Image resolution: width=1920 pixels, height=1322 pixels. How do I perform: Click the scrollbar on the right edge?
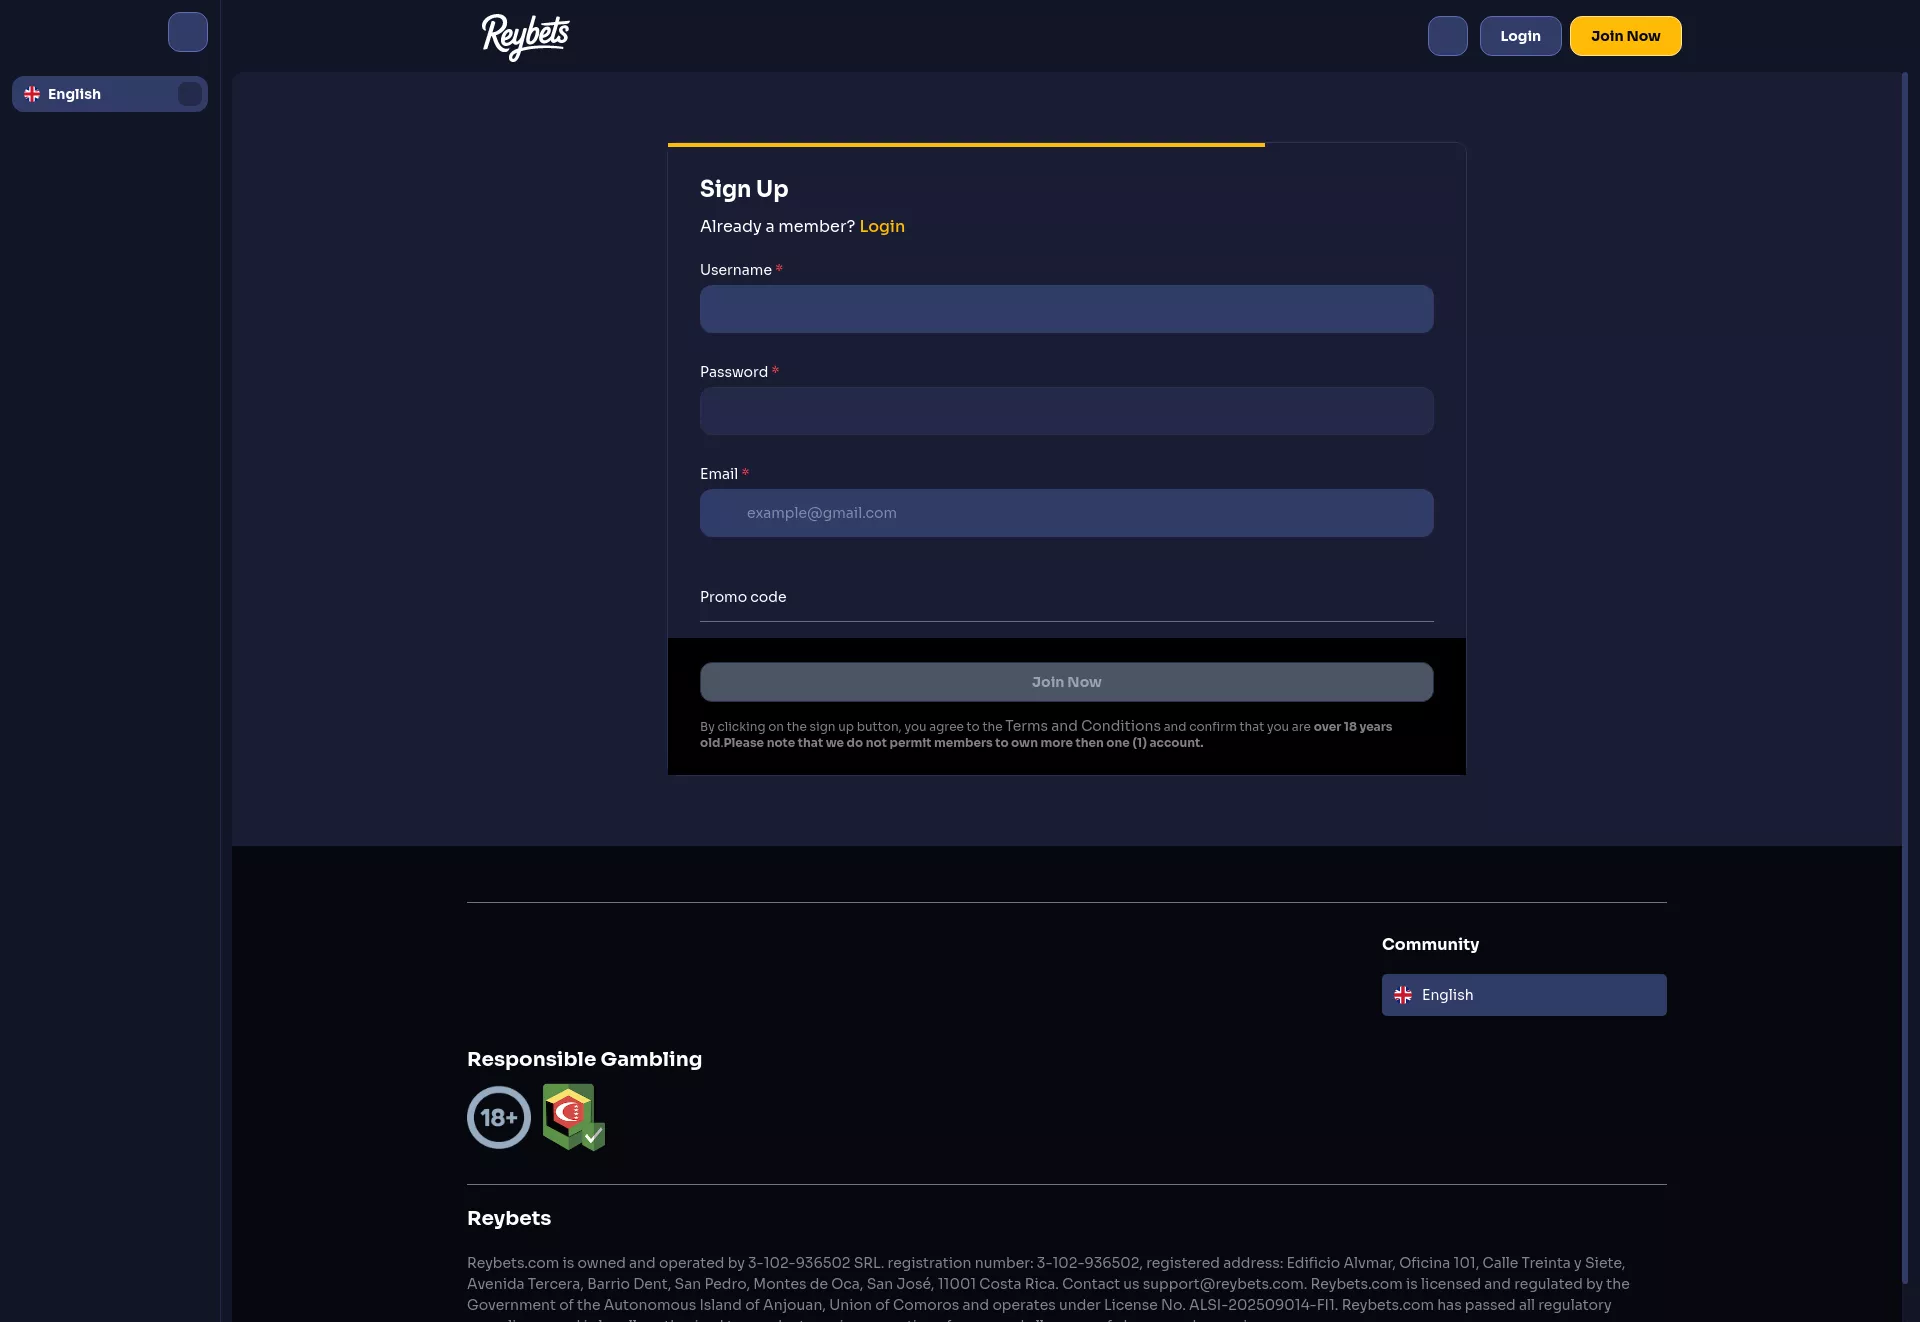click(1906, 400)
